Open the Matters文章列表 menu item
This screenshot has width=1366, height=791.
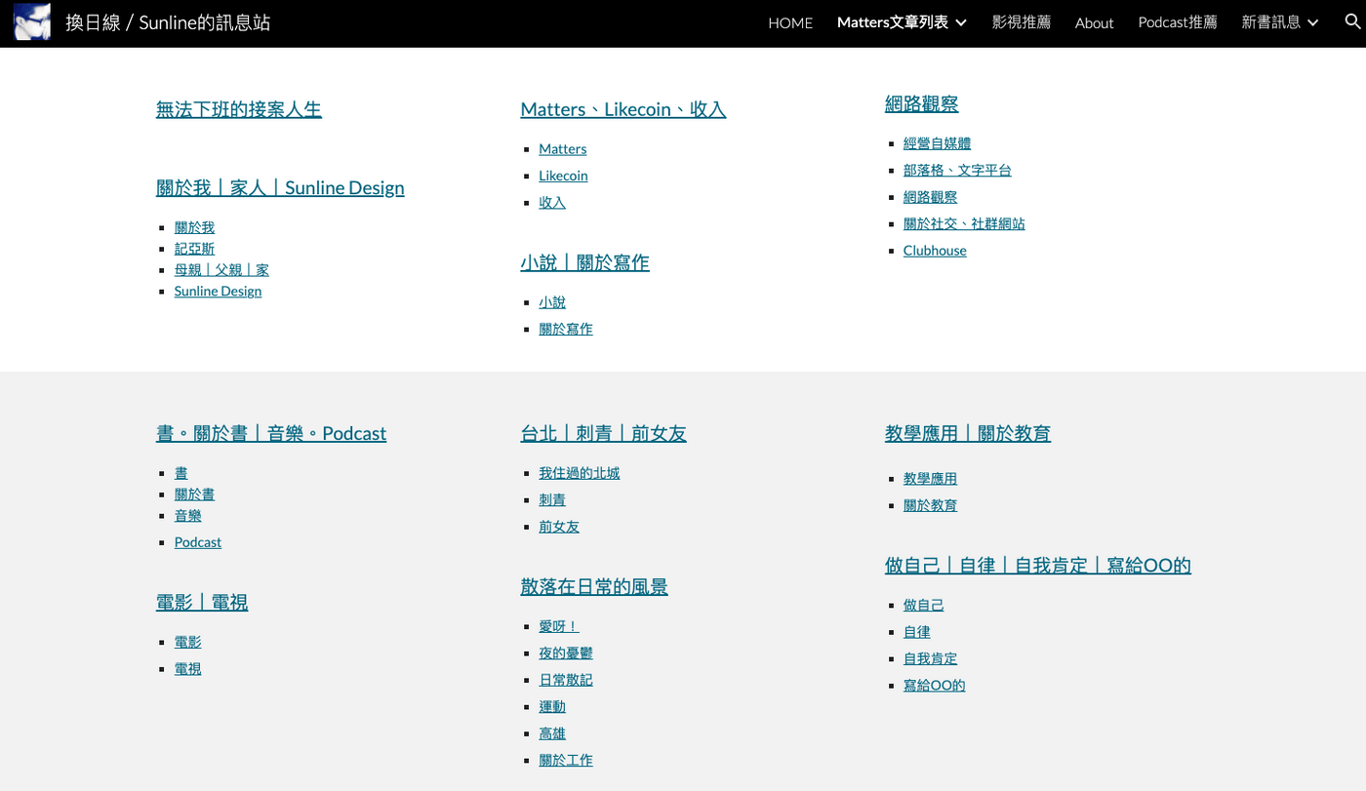pyautogui.click(x=892, y=22)
